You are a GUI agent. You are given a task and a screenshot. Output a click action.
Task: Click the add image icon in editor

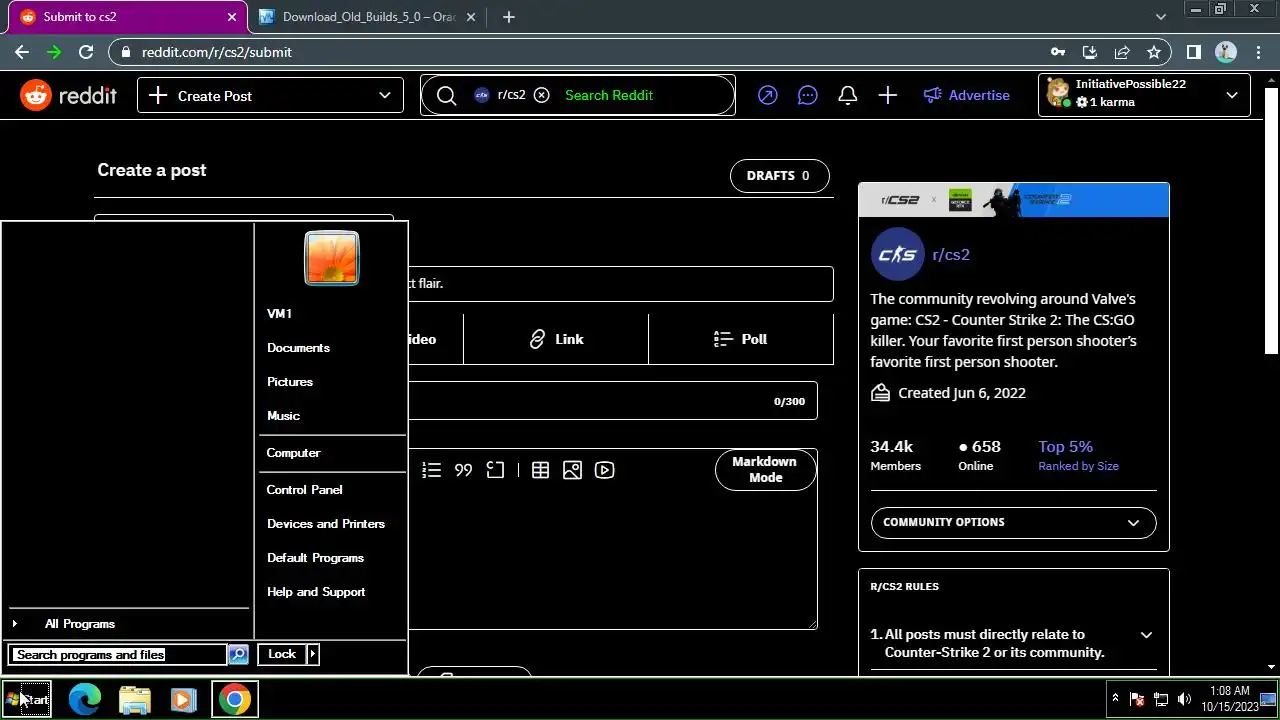[x=572, y=470]
